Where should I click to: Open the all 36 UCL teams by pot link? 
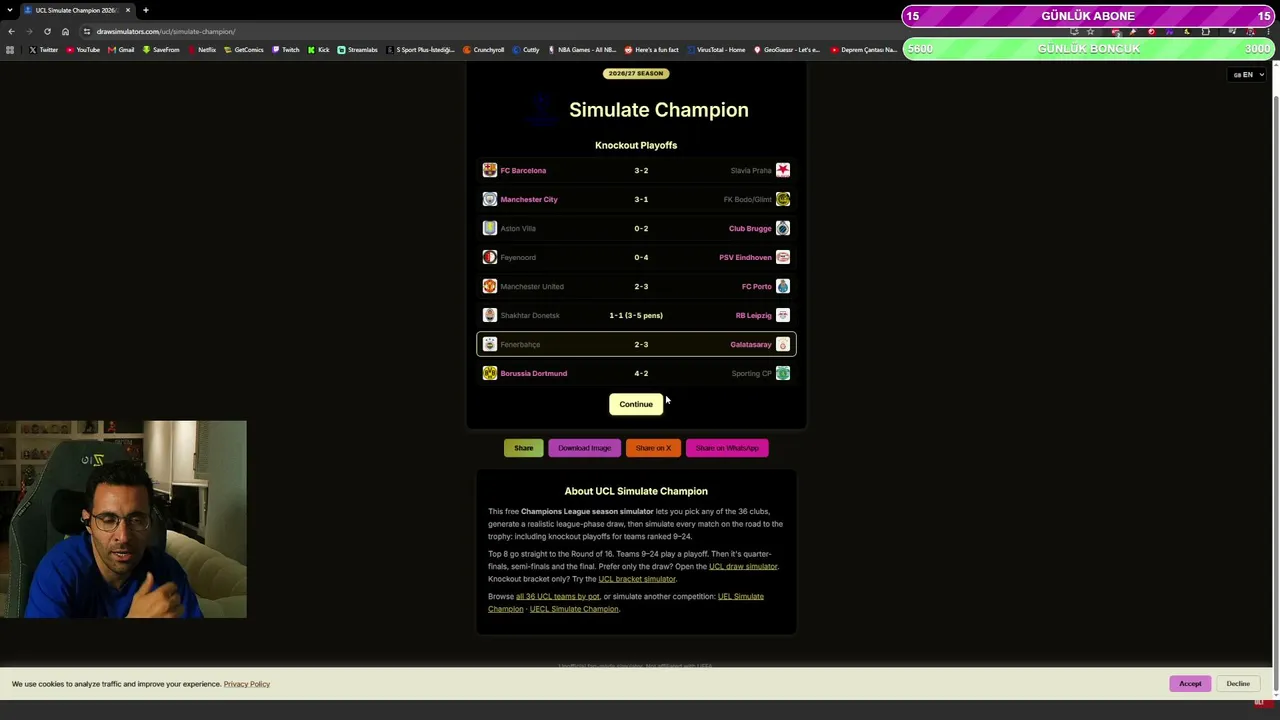[x=558, y=596]
